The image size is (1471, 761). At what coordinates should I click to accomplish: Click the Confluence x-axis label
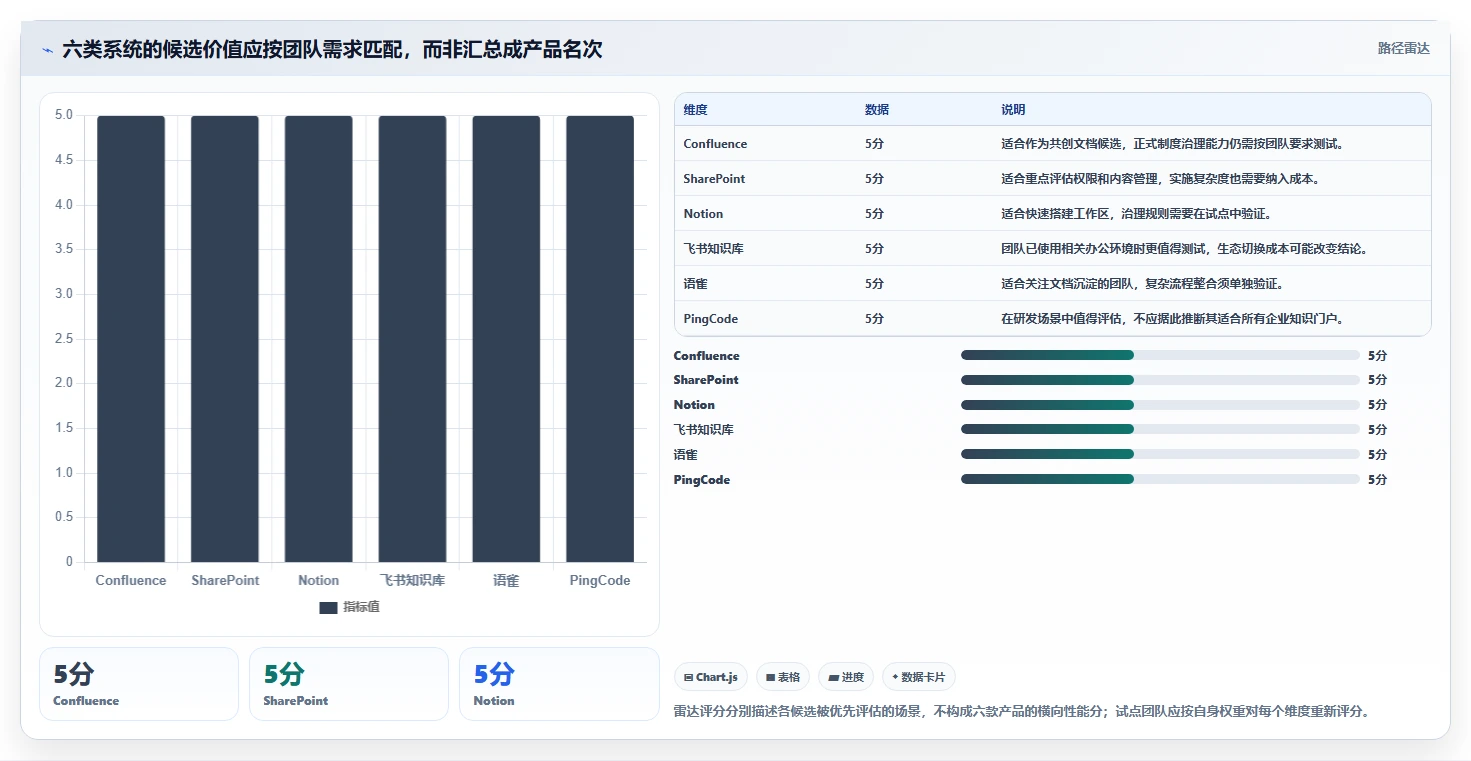click(x=131, y=581)
